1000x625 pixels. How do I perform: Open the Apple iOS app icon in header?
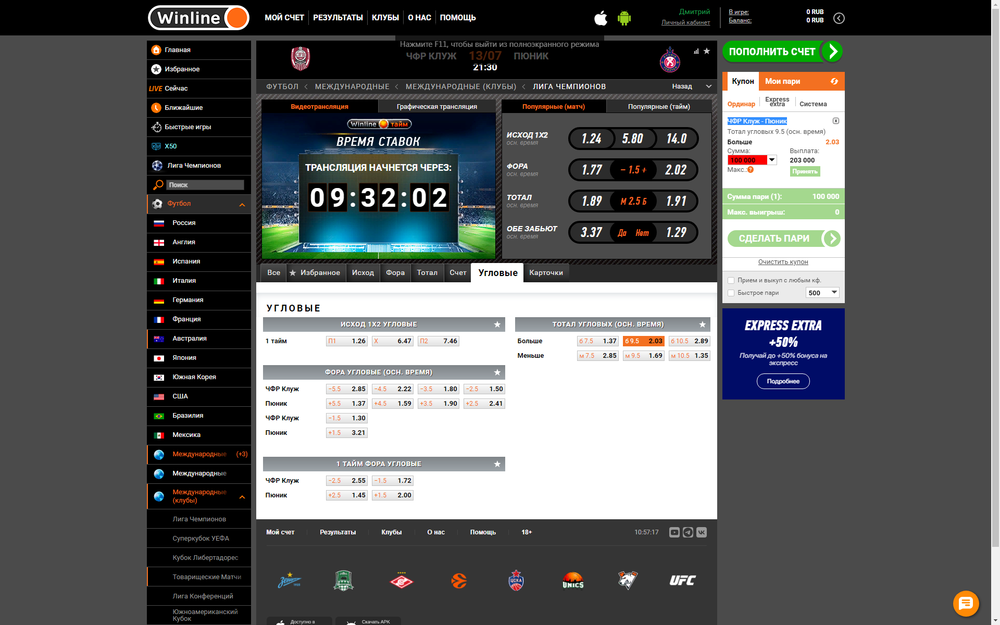coord(601,18)
